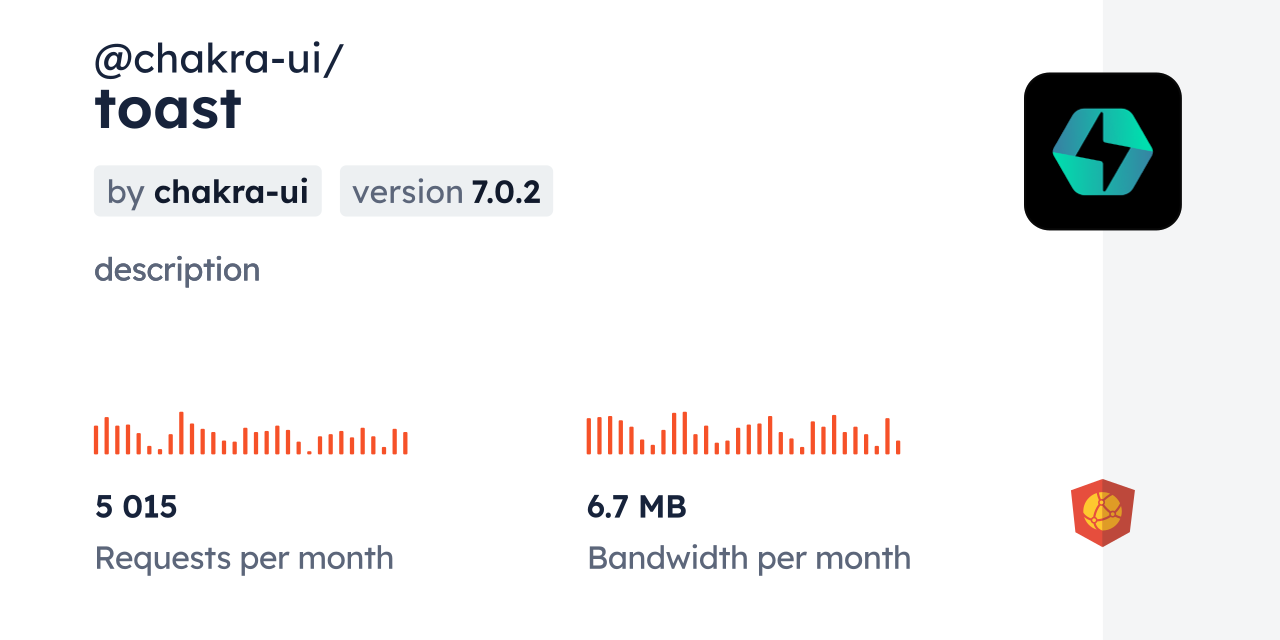Click the description text
1280x640 pixels.
pyautogui.click(x=177, y=270)
